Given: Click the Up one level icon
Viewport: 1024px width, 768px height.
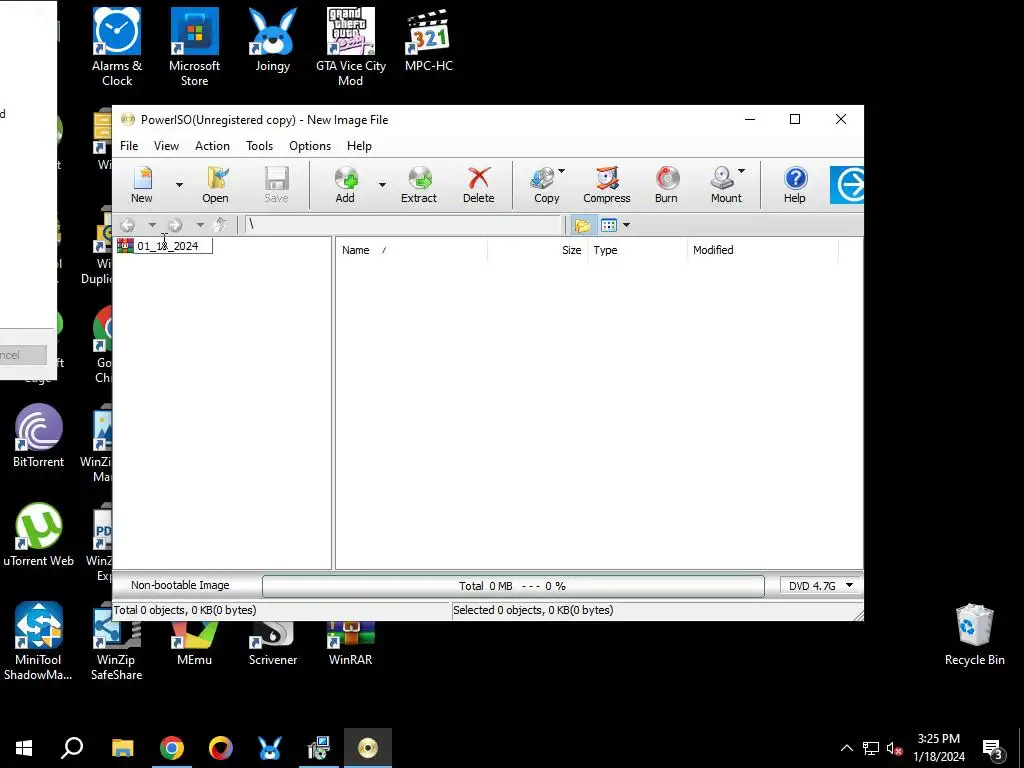Looking at the screenshot, I should click(221, 225).
